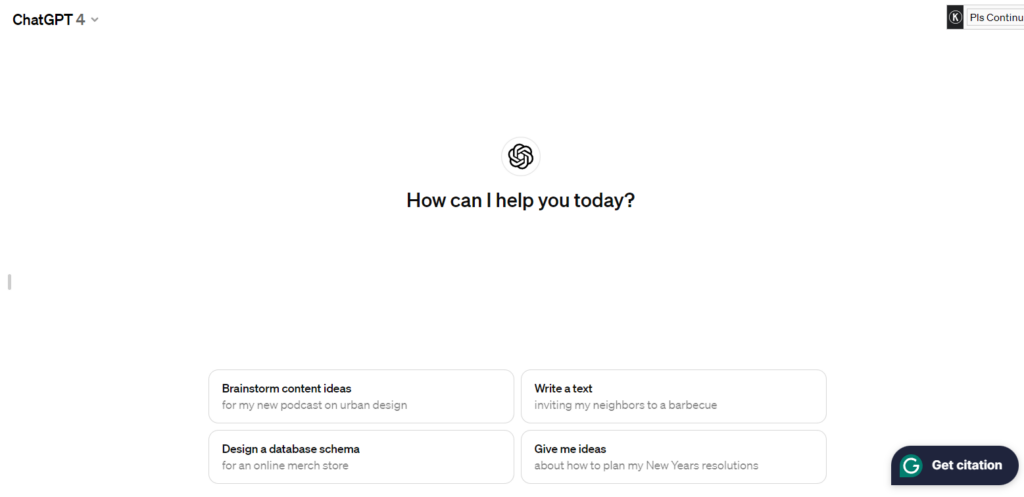1024x497 pixels.
Task: Click the circled K extension icon
Action: click(955, 17)
